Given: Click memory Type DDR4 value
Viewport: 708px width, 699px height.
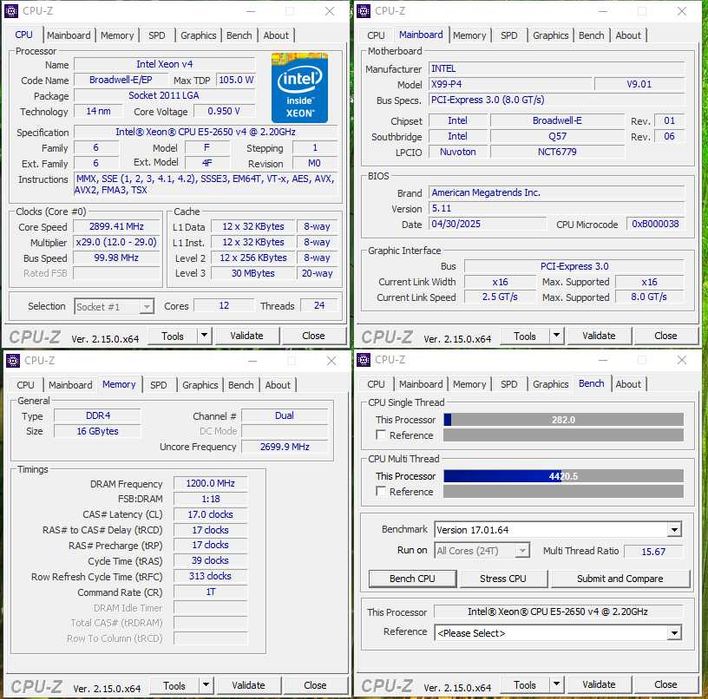Looking at the screenshot, I should pos(98,415).
